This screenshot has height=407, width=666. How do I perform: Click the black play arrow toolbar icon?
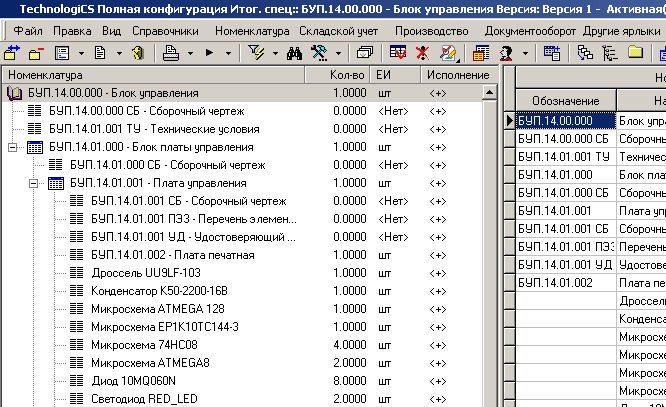210,52
